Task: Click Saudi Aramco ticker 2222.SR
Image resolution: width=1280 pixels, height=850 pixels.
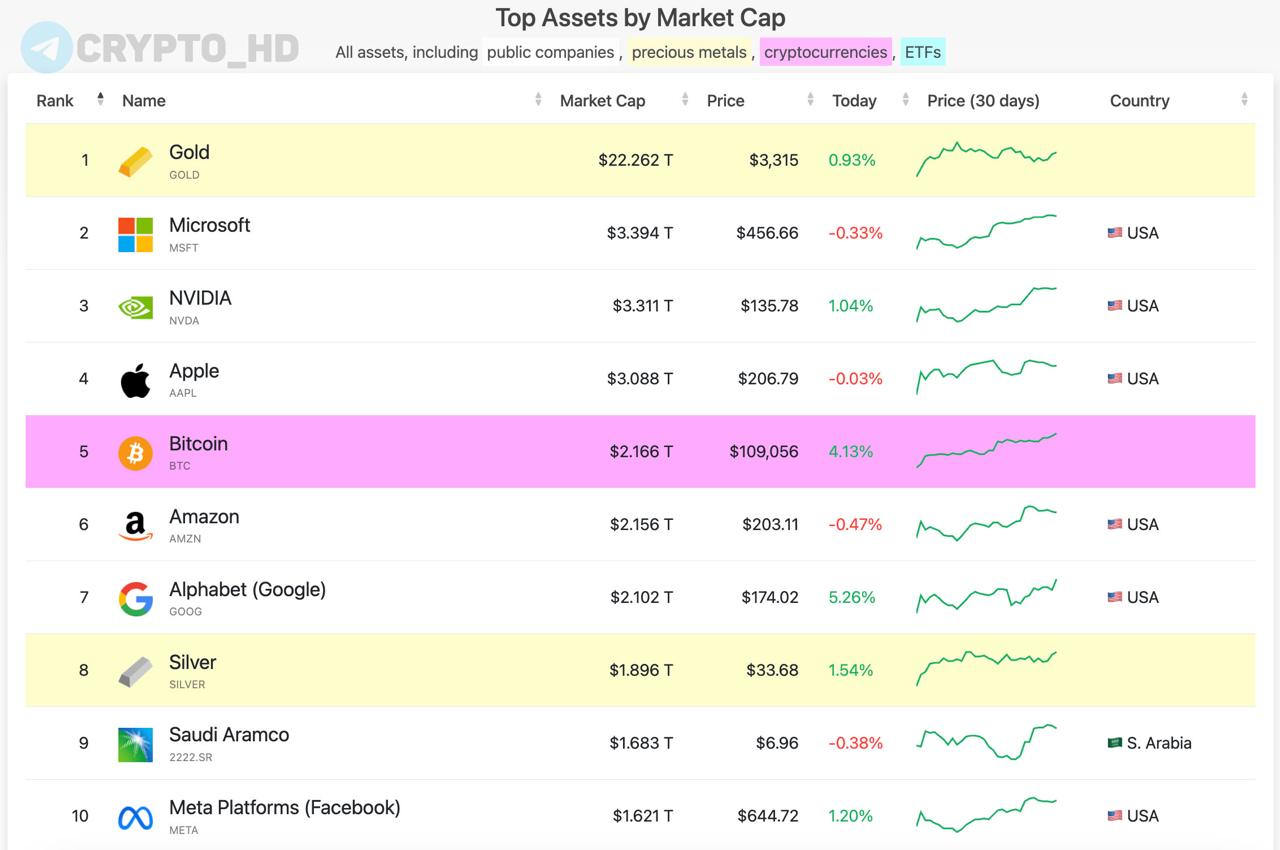Action: pyautogui.click(x=191, y=758)
